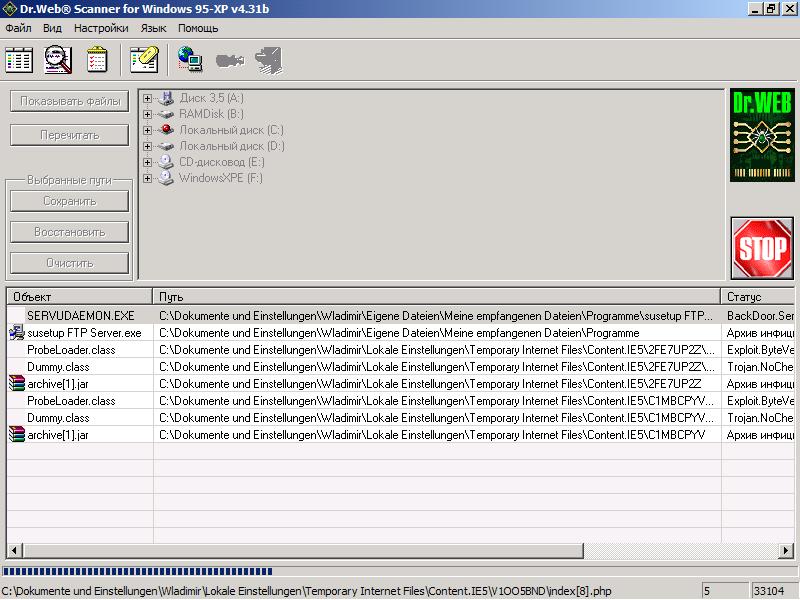Viewport: 800px width, 600px height.
Task: Open the clipboard checklist toolbar icon
Action: [97, 60]
